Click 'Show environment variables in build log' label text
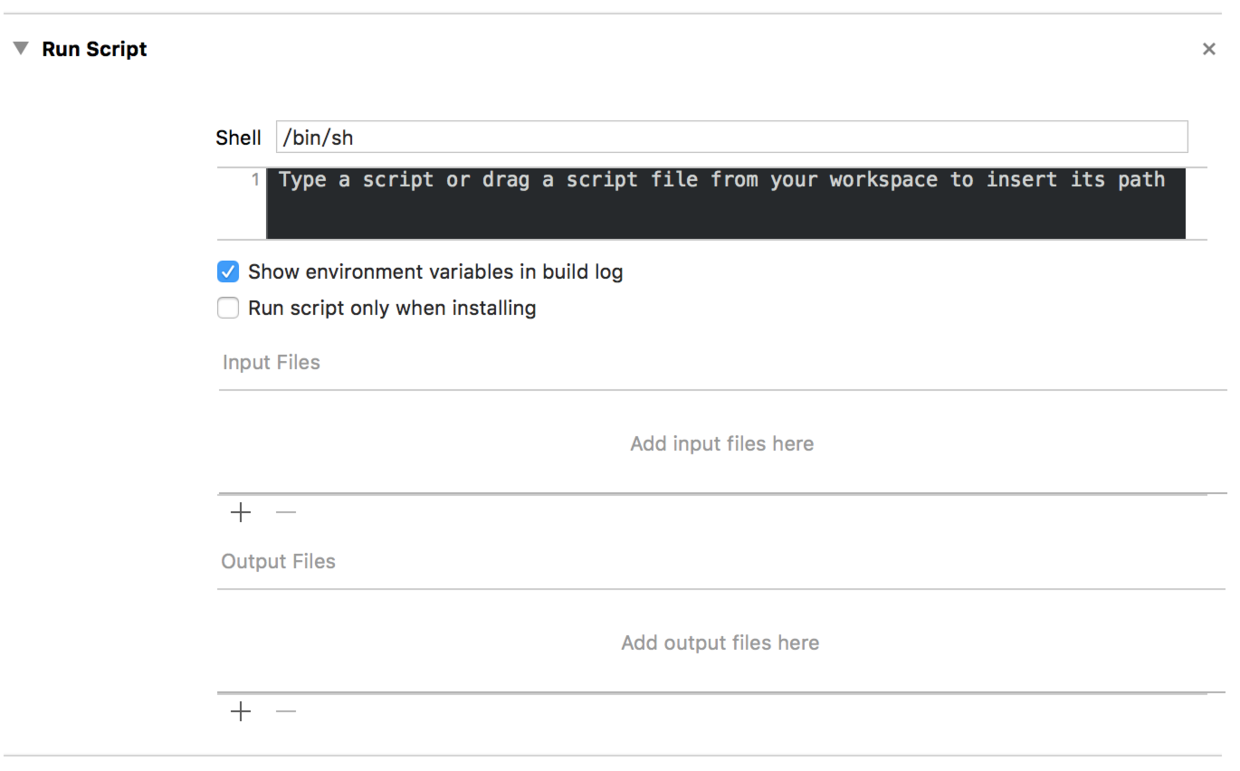Screen dimensions: 1240x771 [x=435, y=272]
